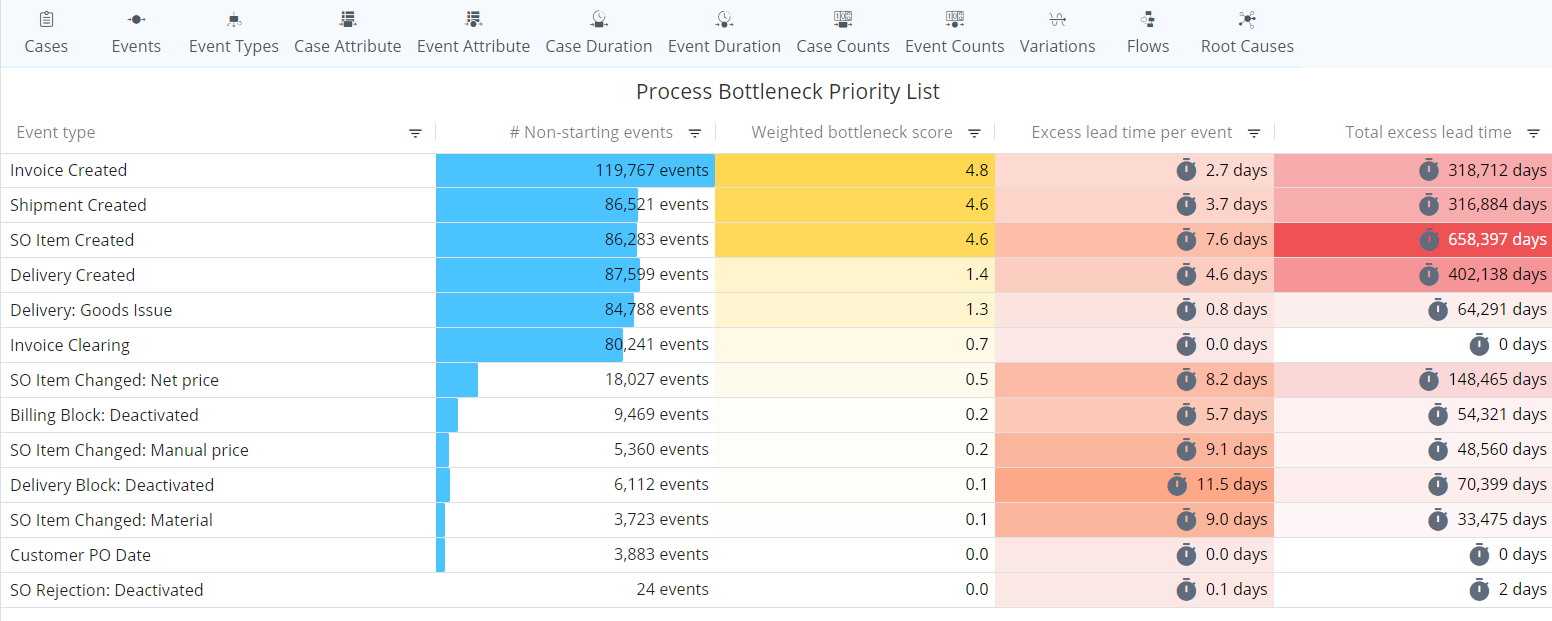Viewport: 1552px width, 621px height.
Task: Open filter for Weighted bottleneck score column
Action: tap(975, 132)
